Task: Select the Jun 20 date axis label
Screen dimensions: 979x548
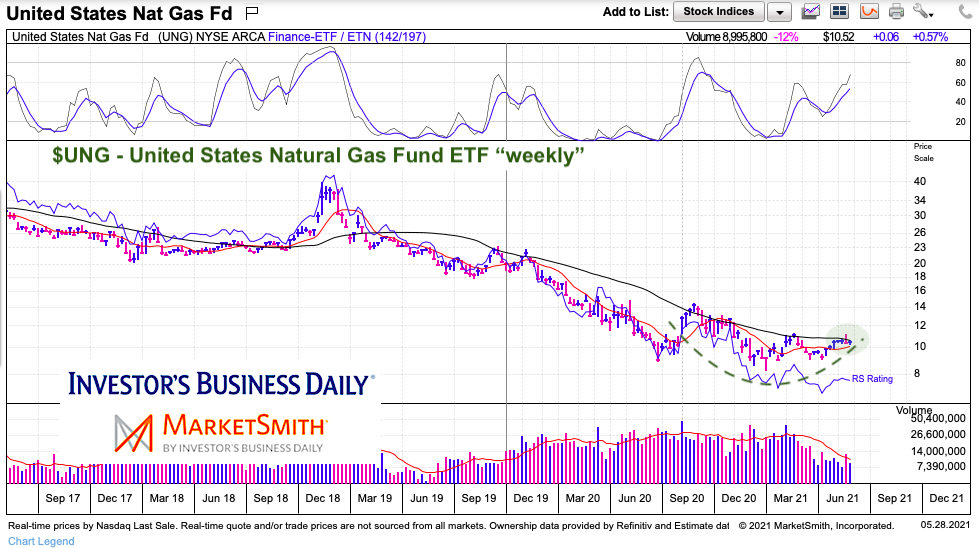Action: 635,498
